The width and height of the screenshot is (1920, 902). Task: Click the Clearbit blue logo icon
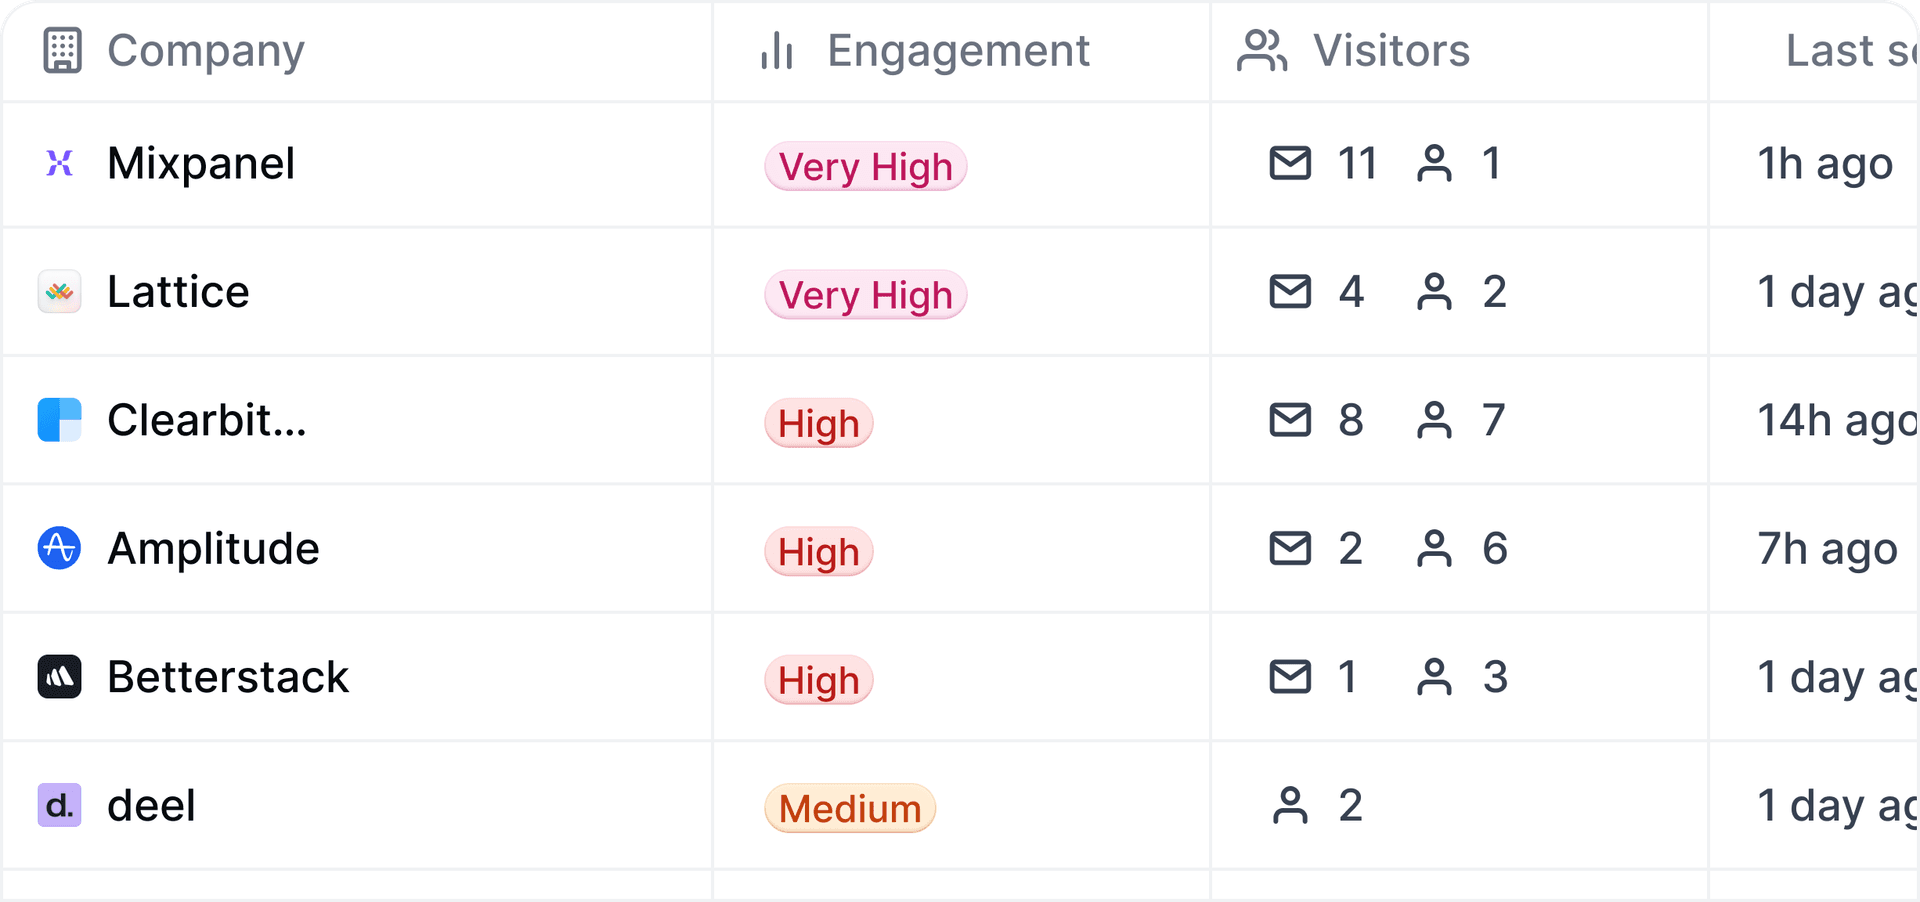[x=60, y=420]
